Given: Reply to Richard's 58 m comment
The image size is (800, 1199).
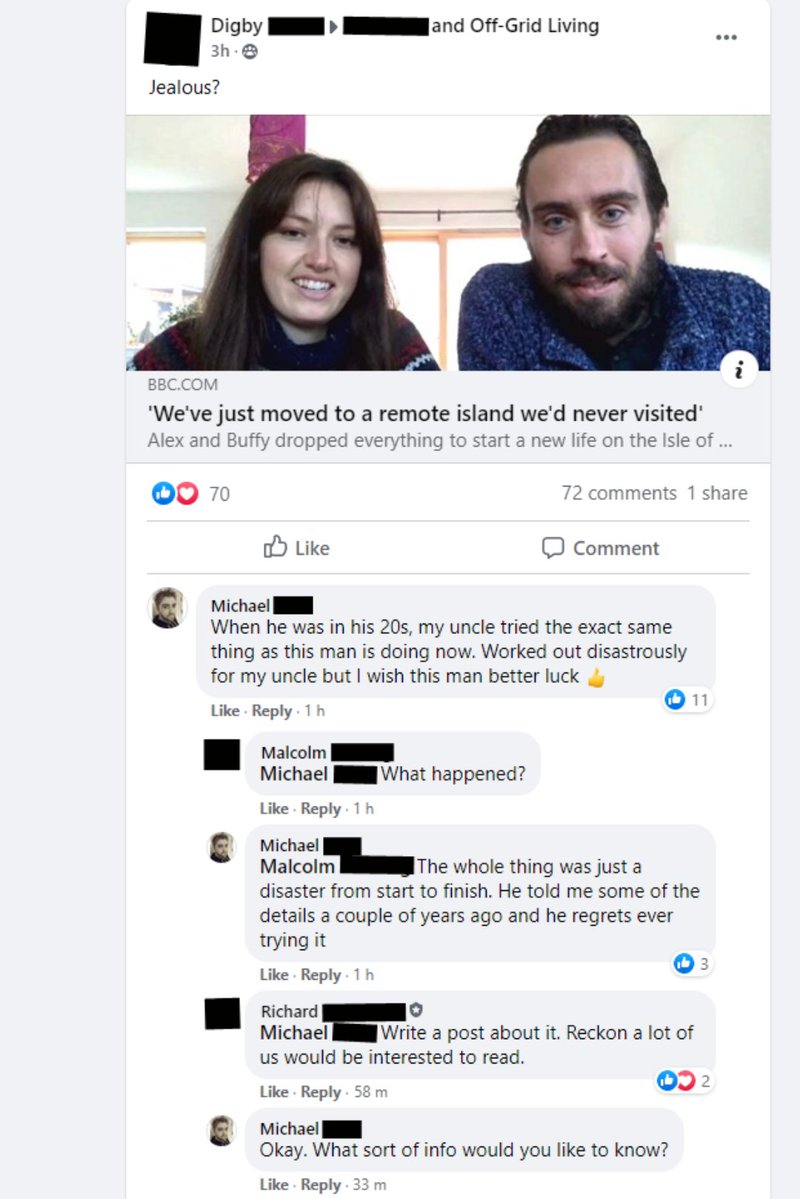Looking at the screenshot, I should [x=320, y=1092].
